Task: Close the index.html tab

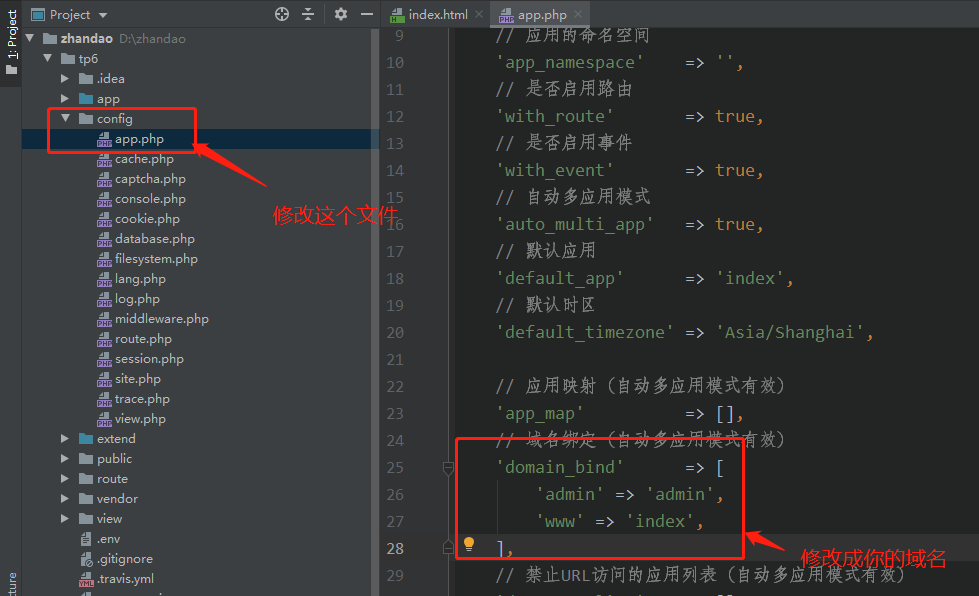Action: [478, 14]
